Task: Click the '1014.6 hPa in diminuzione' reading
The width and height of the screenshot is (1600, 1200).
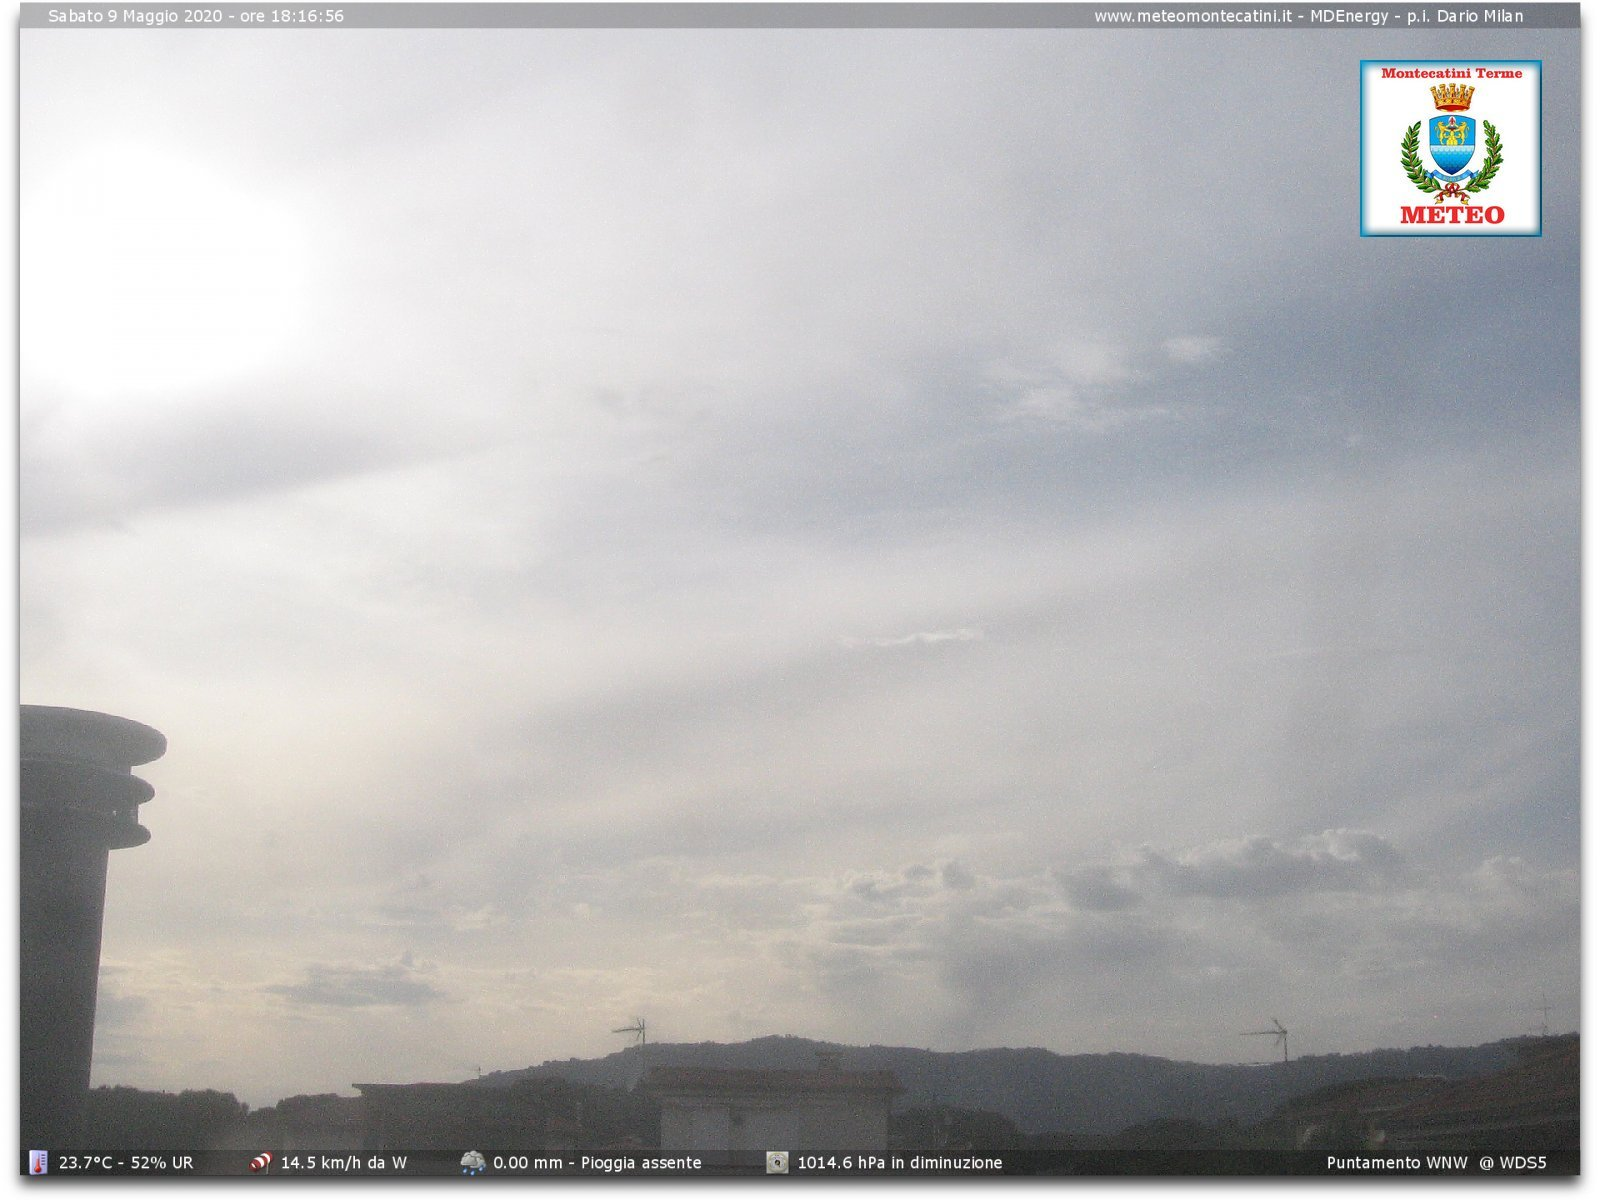Action: coord(900,1163)
